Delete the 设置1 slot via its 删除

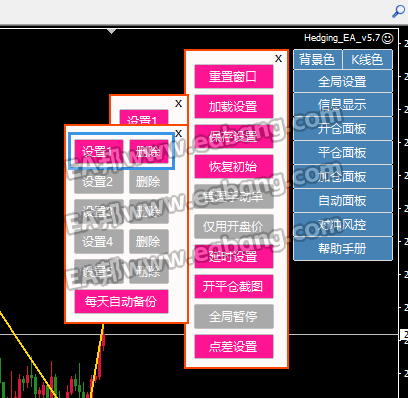(x=149, y=152)
